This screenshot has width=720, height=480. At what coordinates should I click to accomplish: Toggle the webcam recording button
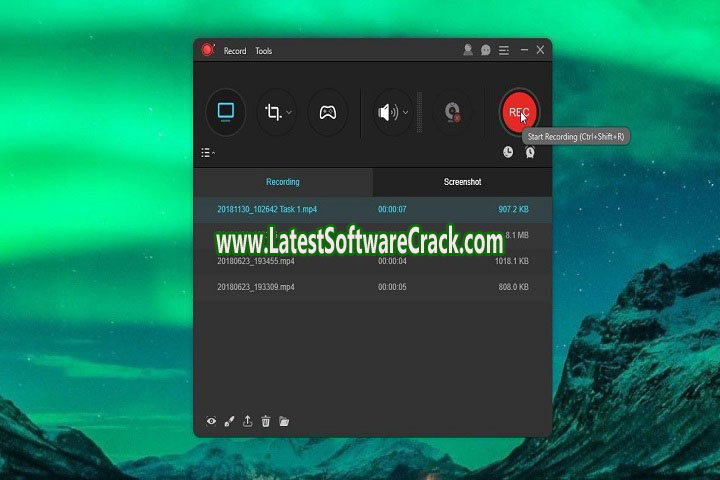point(453,112)
